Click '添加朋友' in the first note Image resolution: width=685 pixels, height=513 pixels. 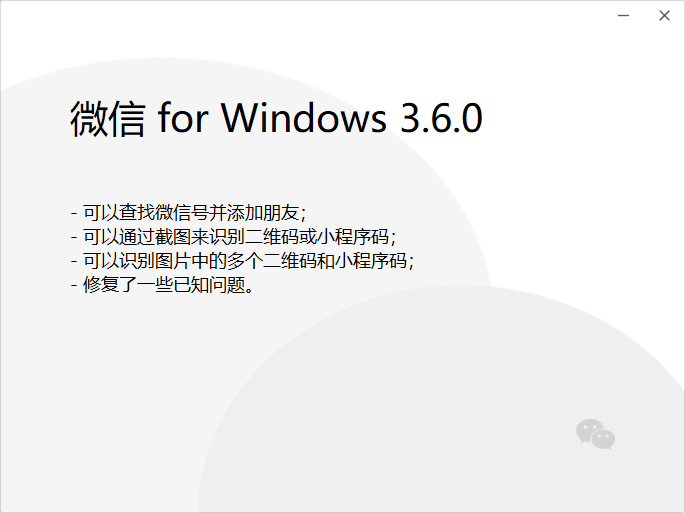[263, 213]
